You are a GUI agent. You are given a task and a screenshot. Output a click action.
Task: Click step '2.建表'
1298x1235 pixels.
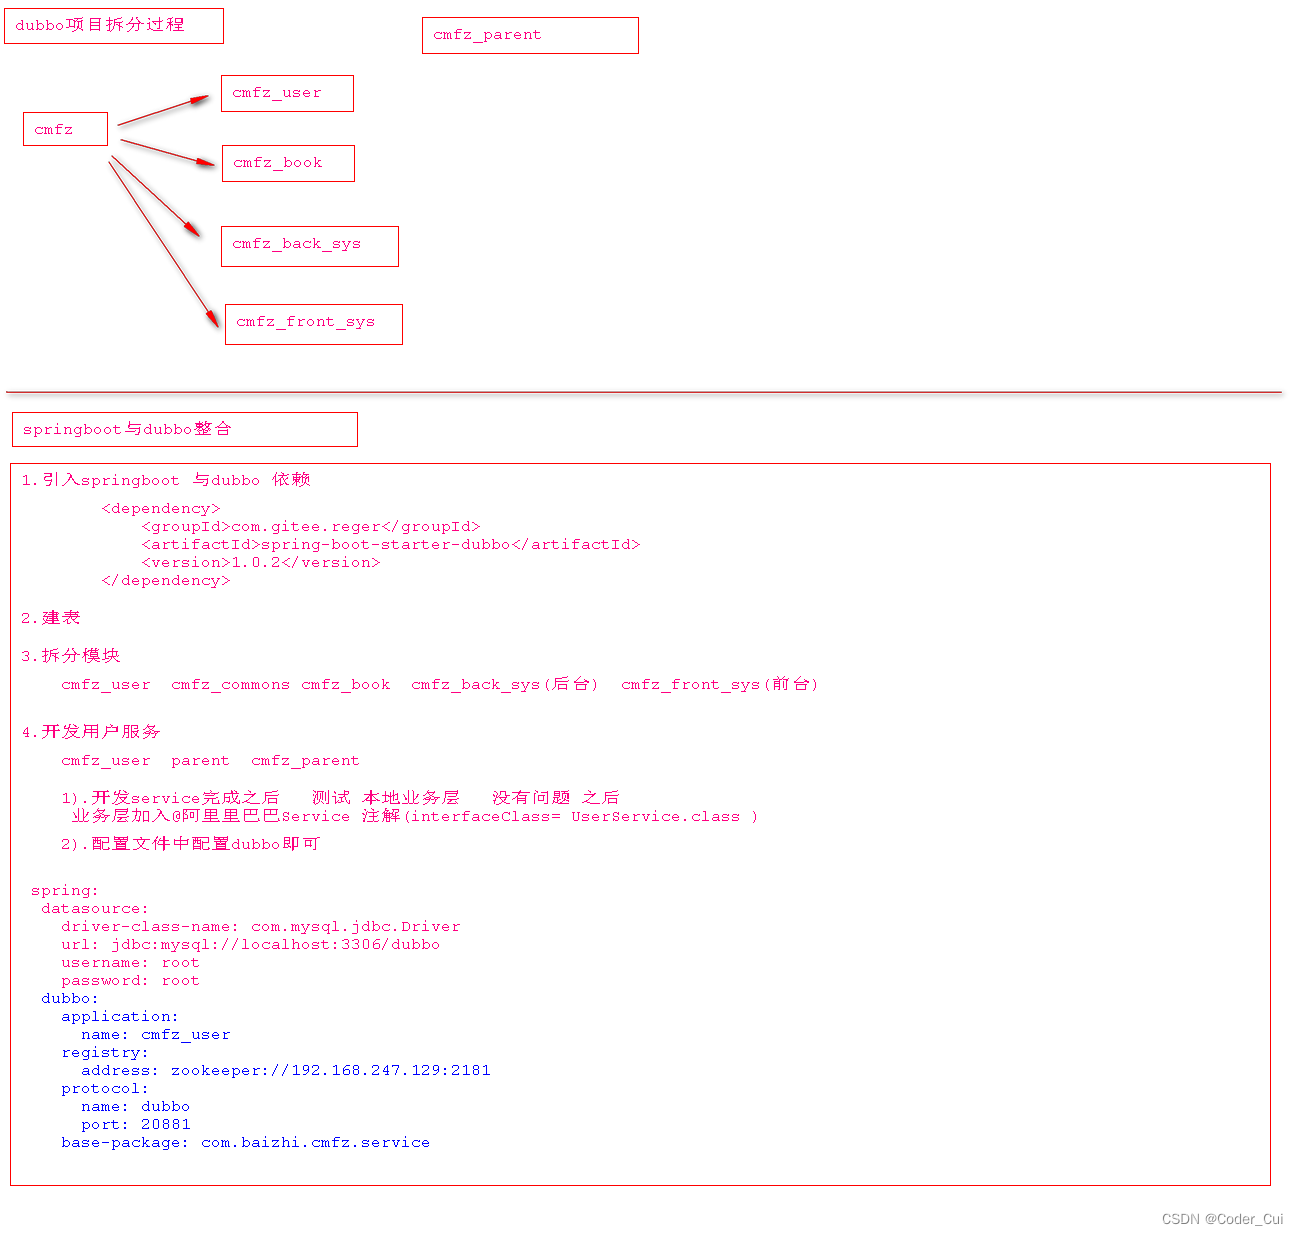pyautogui.click(x=51, y=618)
